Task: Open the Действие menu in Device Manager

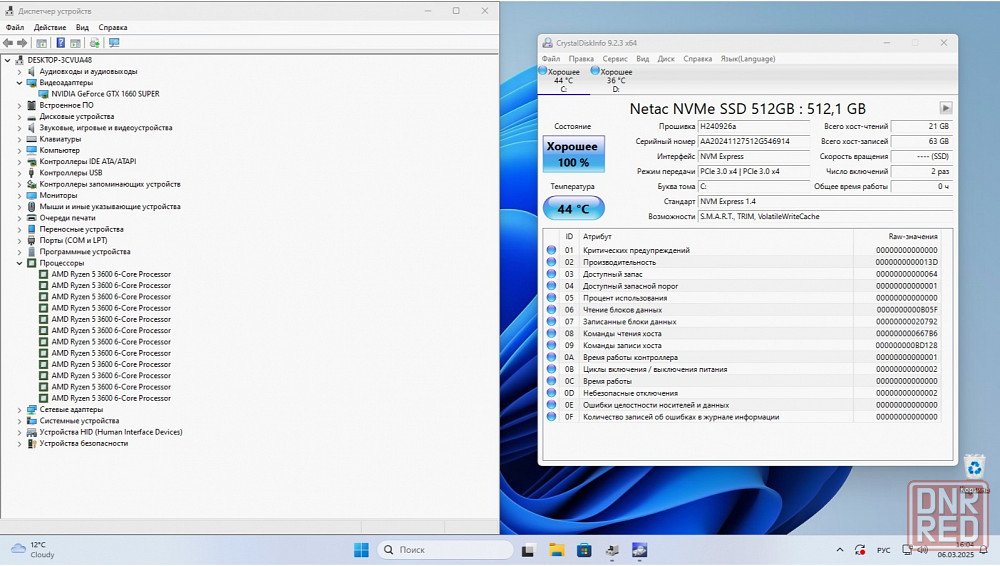Action: click(x=50, y=27)
